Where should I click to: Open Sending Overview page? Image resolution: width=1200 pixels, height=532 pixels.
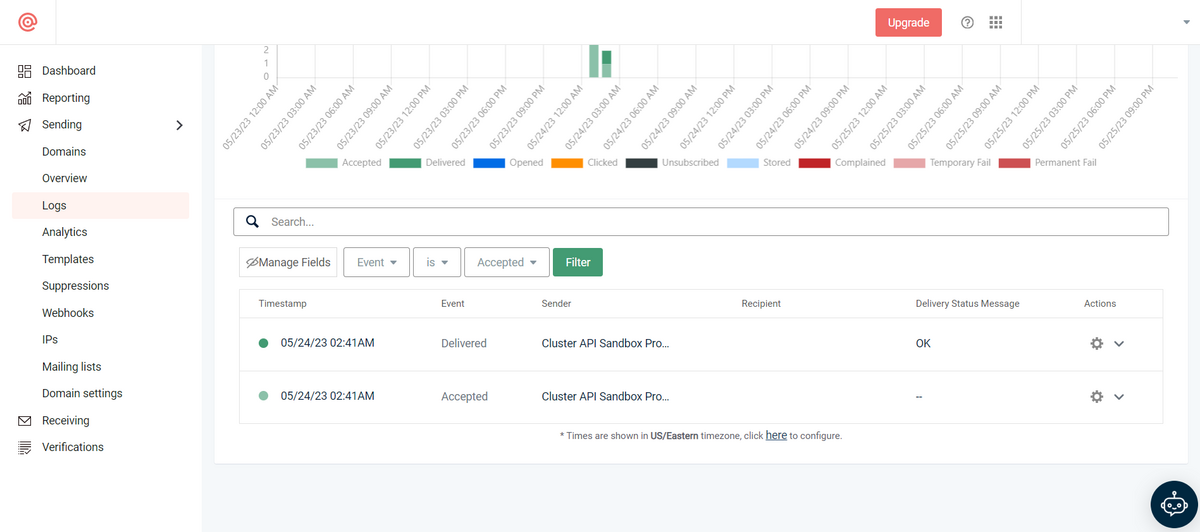coord(65,178)
